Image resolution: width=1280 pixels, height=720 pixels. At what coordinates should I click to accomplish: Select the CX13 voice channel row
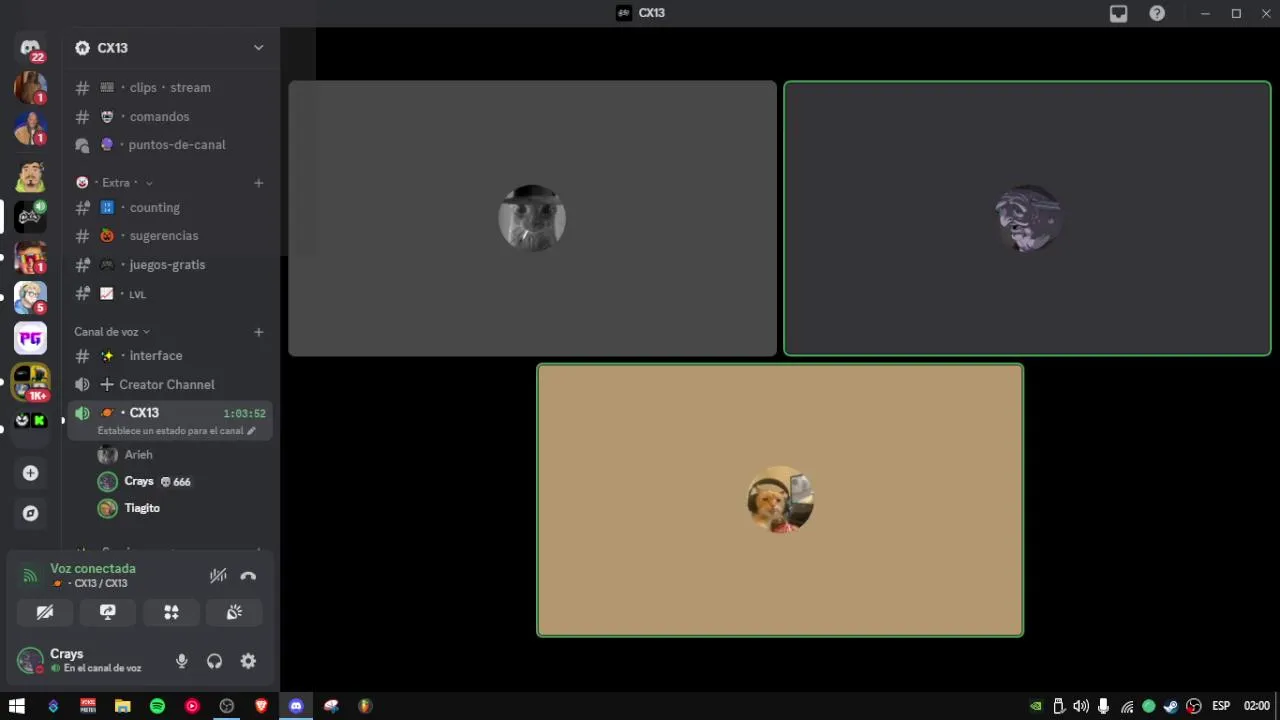tap(170, 420)
